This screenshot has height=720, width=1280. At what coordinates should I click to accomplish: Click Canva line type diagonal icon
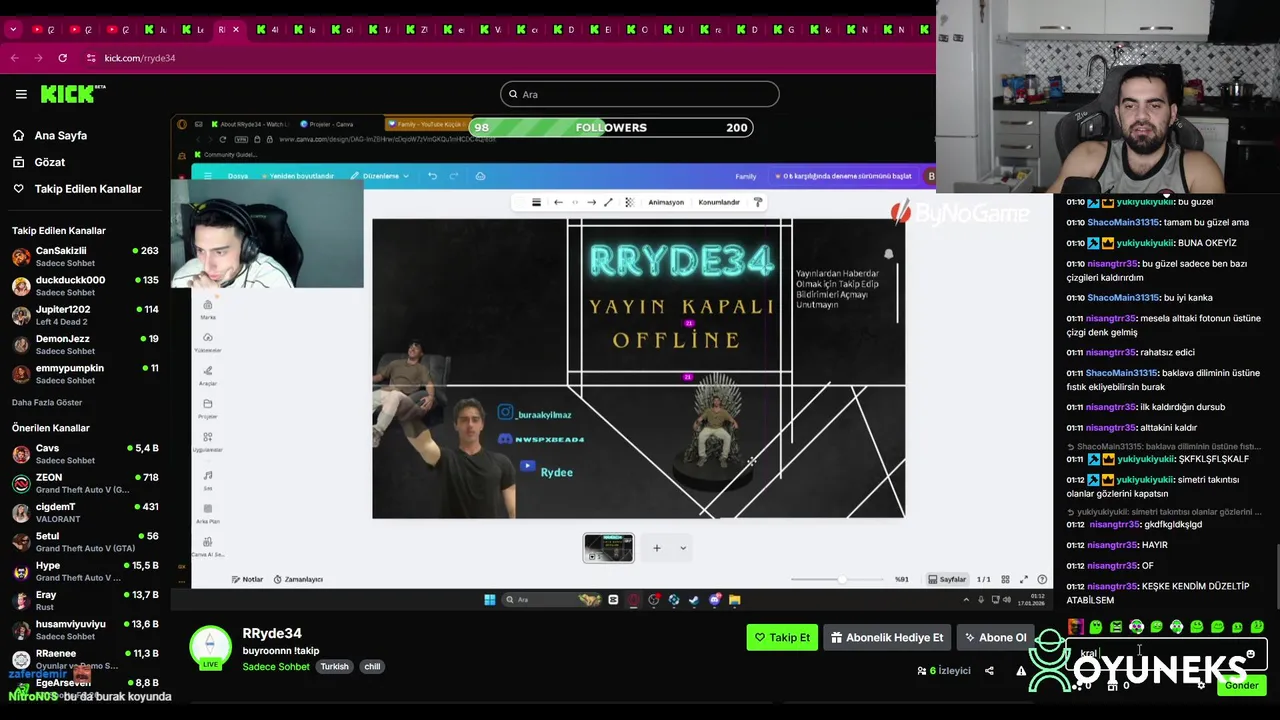(x=608, y=202)
